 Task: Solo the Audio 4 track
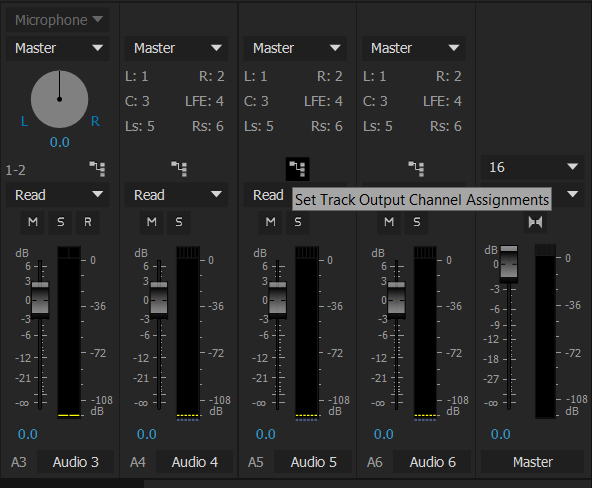point(179,222)
